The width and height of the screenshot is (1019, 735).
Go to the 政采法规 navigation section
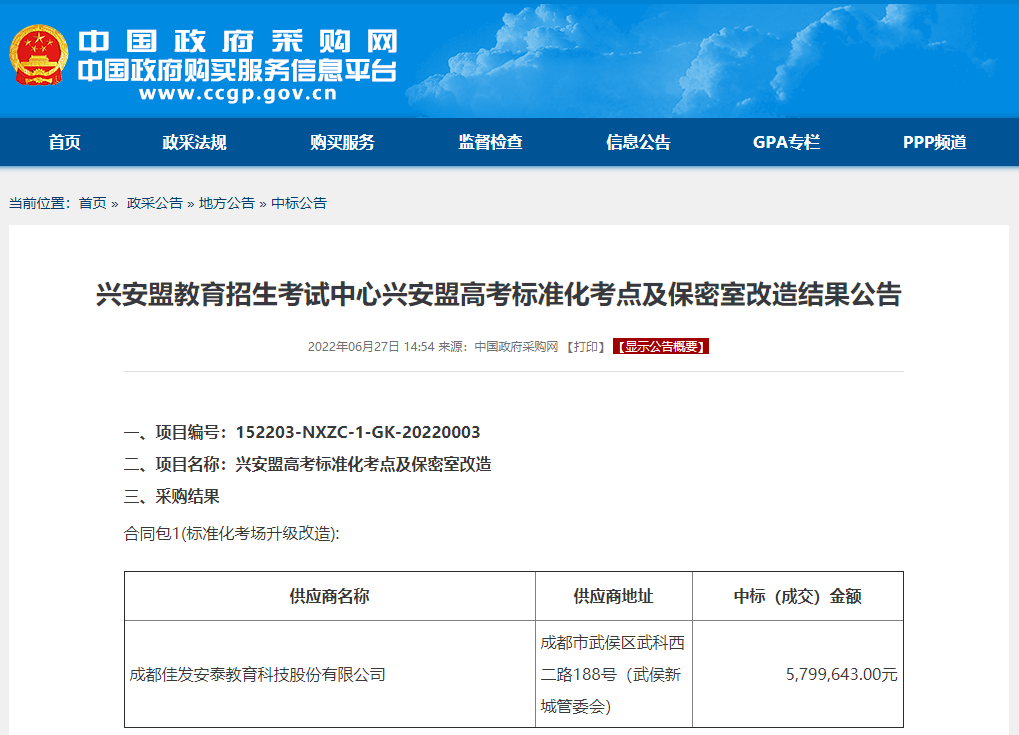(195, 142)
